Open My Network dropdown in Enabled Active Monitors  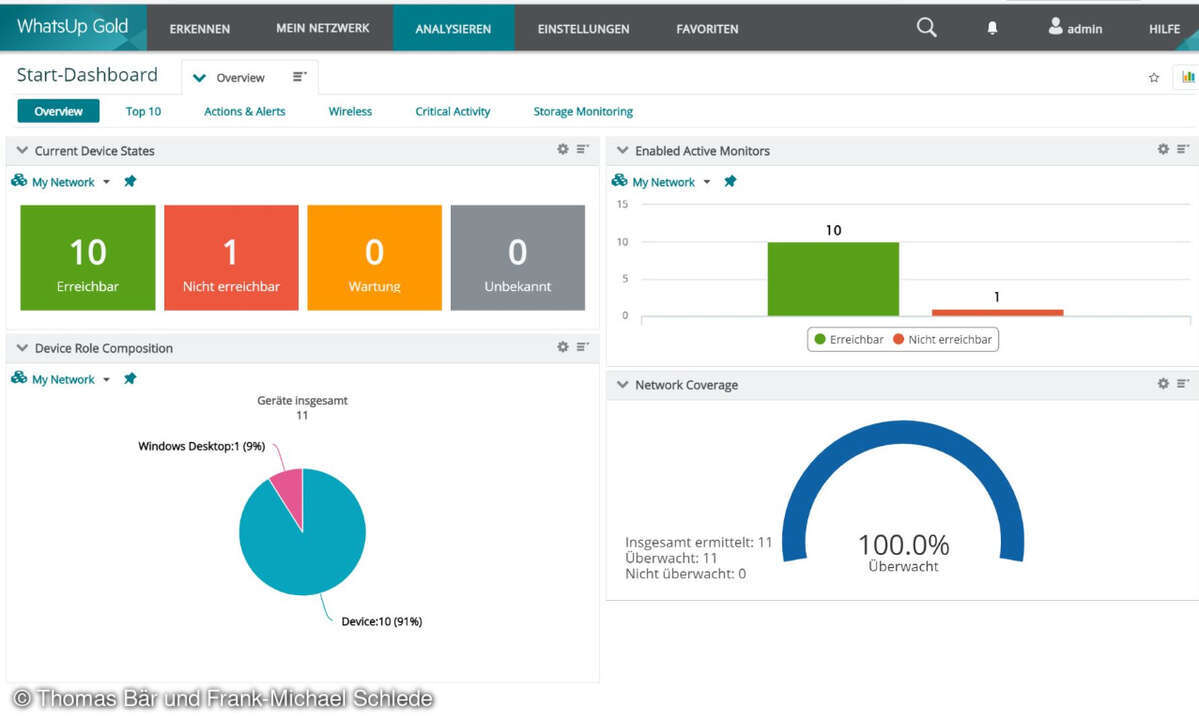pos(671,182)
